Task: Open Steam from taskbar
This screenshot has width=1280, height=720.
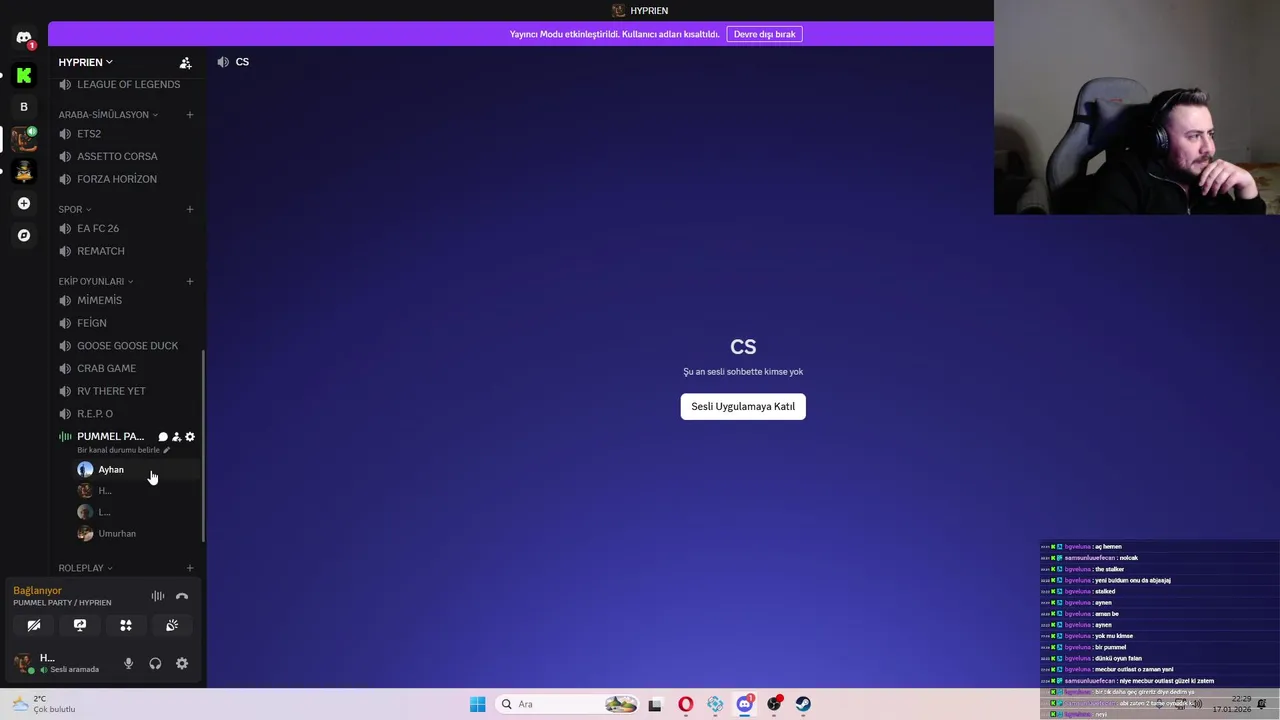Action: pos(803,704)
